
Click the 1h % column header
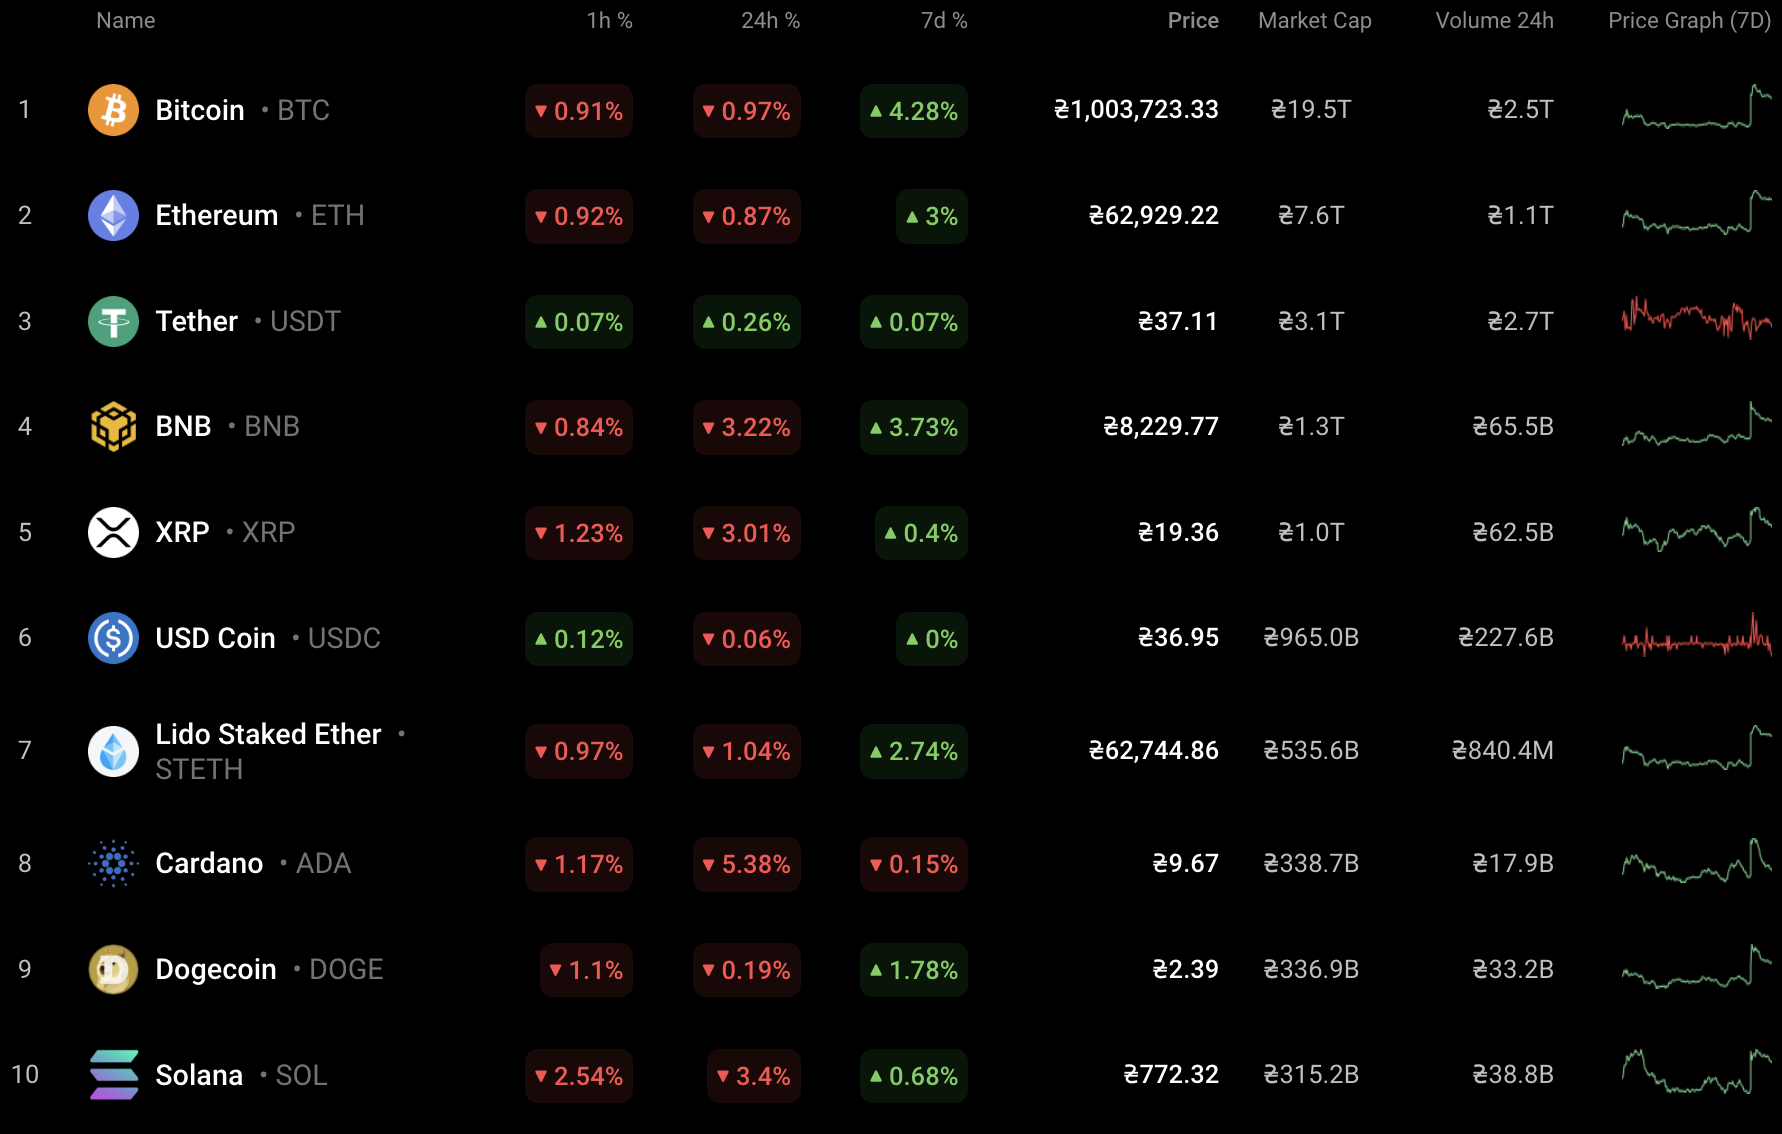tap(609, 20)
